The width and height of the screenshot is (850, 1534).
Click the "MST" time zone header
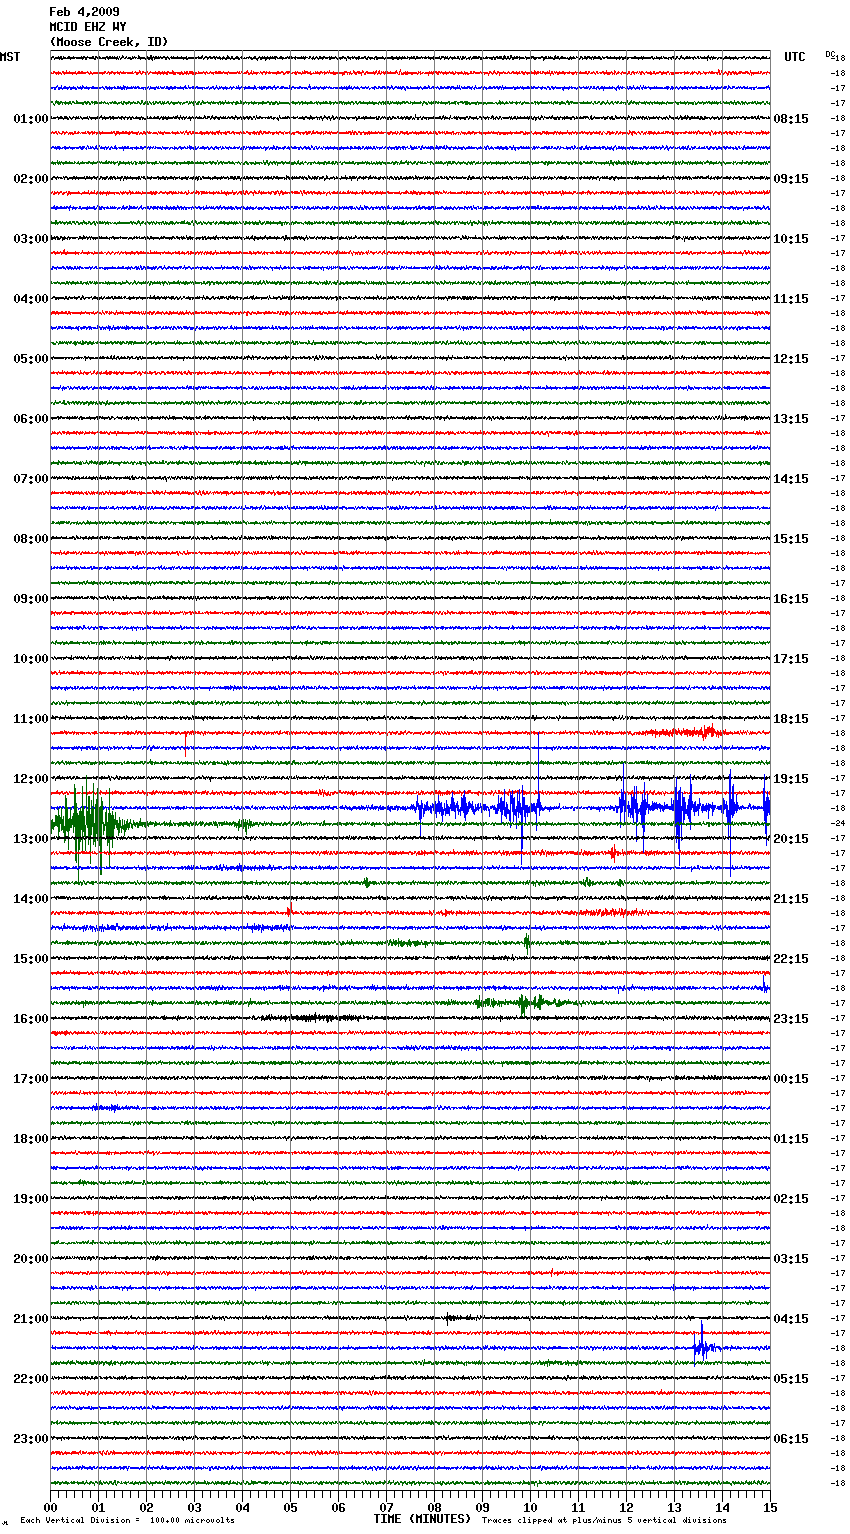(10, 57)
